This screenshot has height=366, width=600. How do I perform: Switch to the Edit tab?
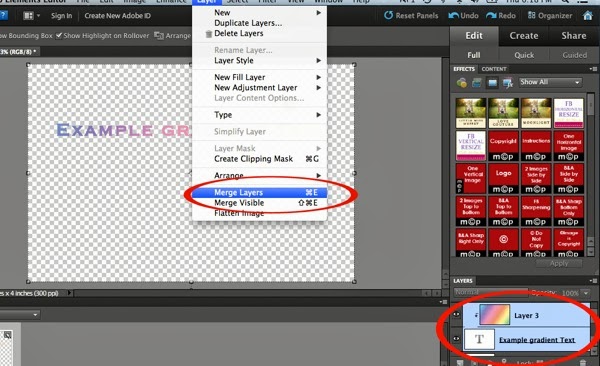(x=474, y=36)
